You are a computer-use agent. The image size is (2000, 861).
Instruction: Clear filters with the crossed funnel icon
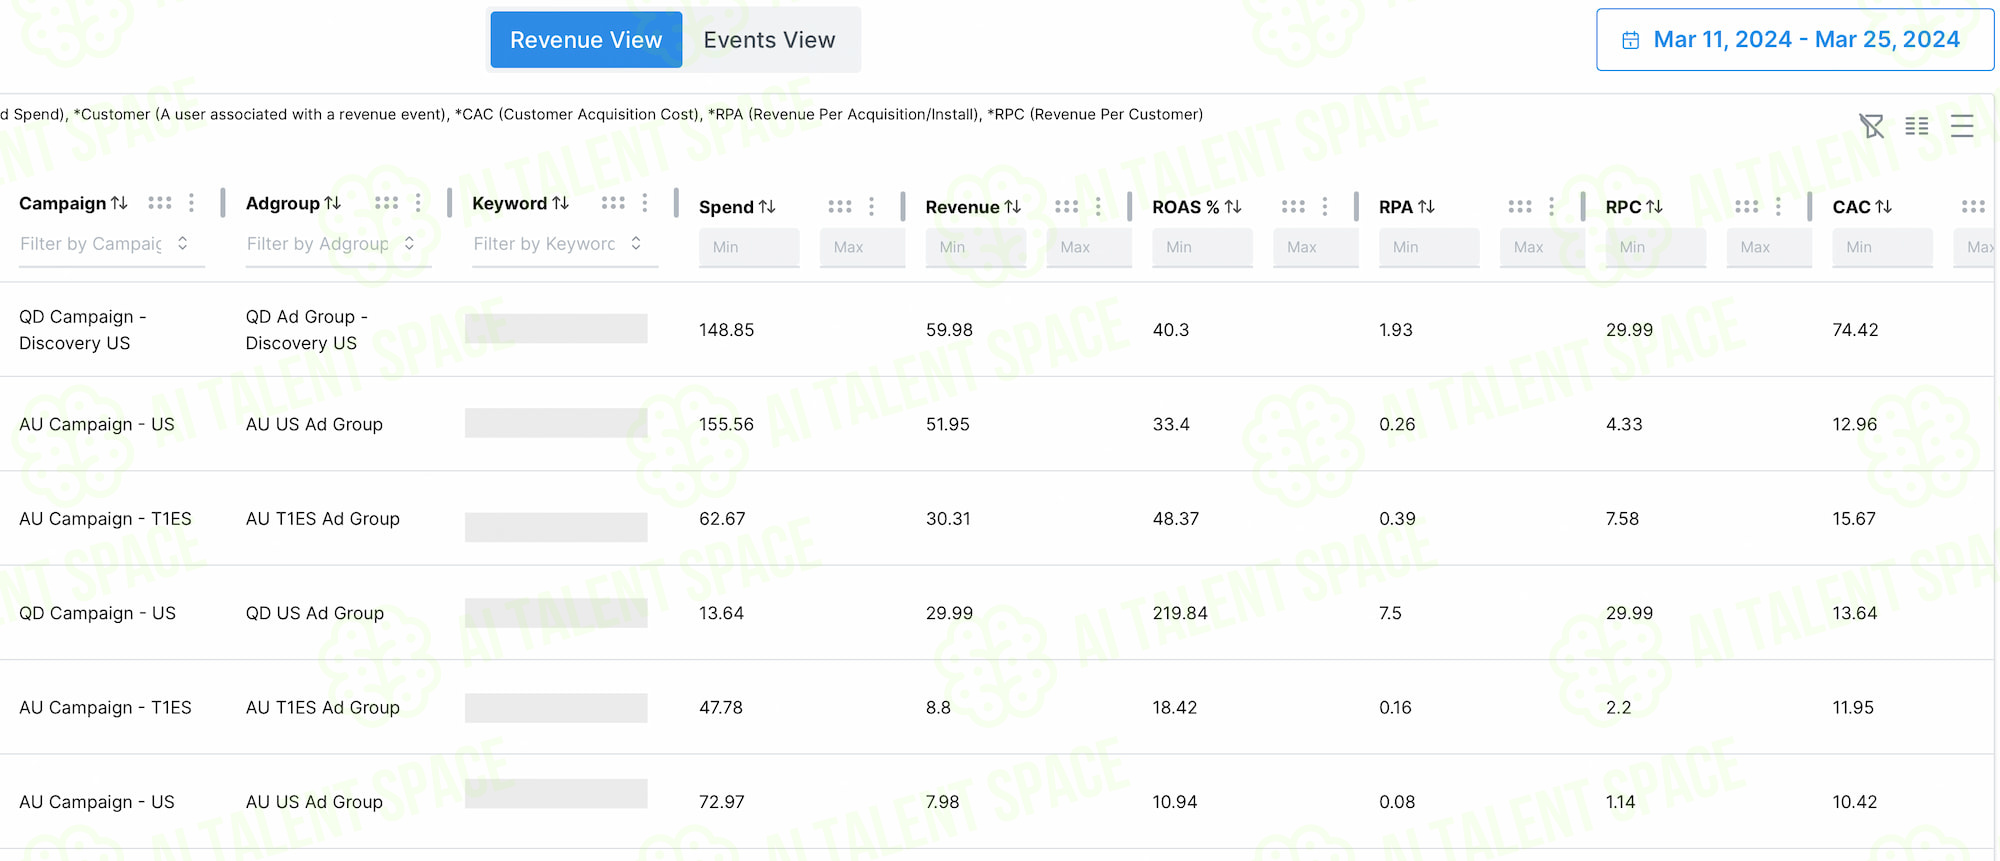(1871, 126)
